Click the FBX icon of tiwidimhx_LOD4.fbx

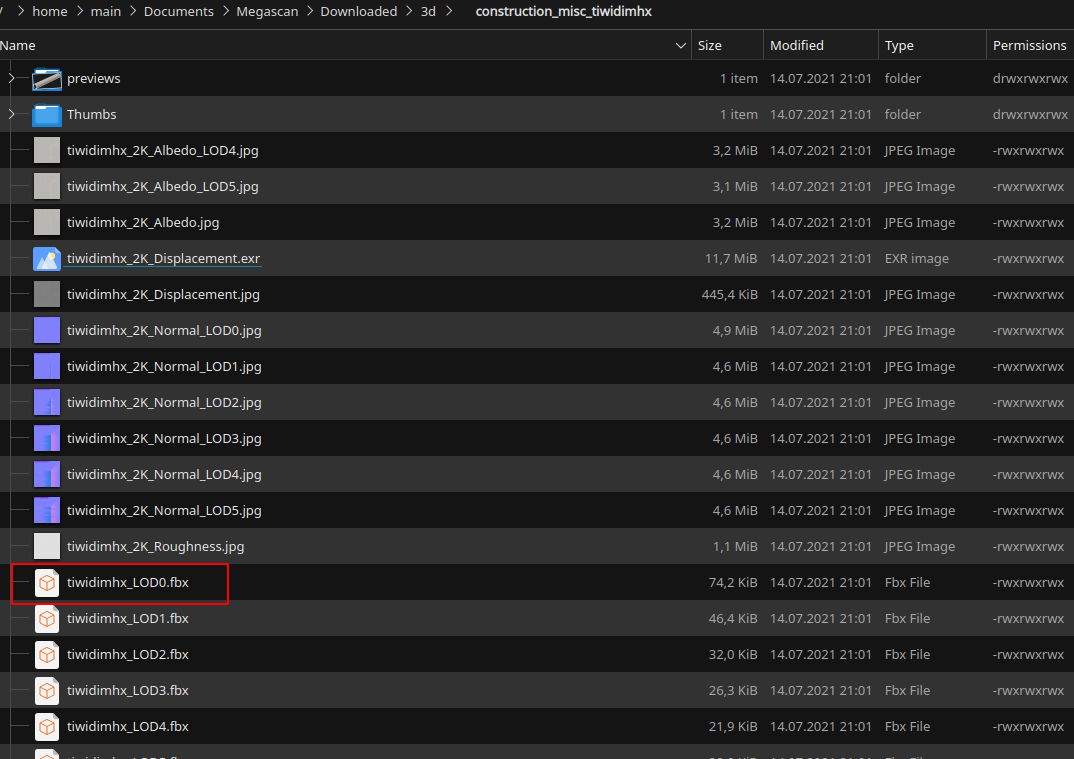47,726
